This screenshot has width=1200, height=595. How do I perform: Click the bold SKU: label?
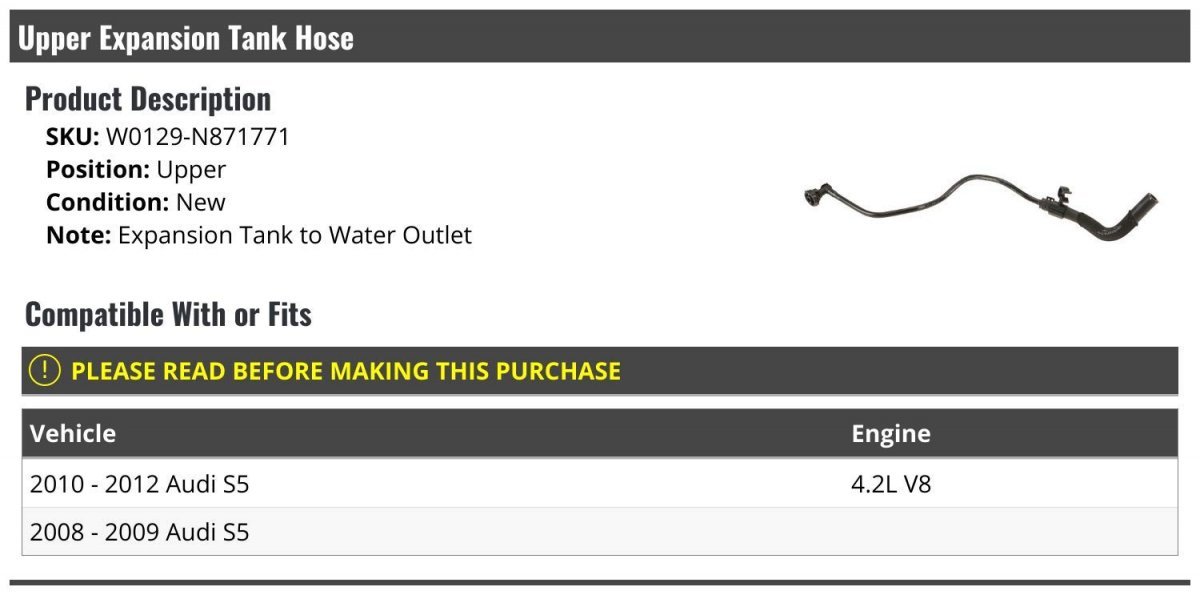pos(73,137)
